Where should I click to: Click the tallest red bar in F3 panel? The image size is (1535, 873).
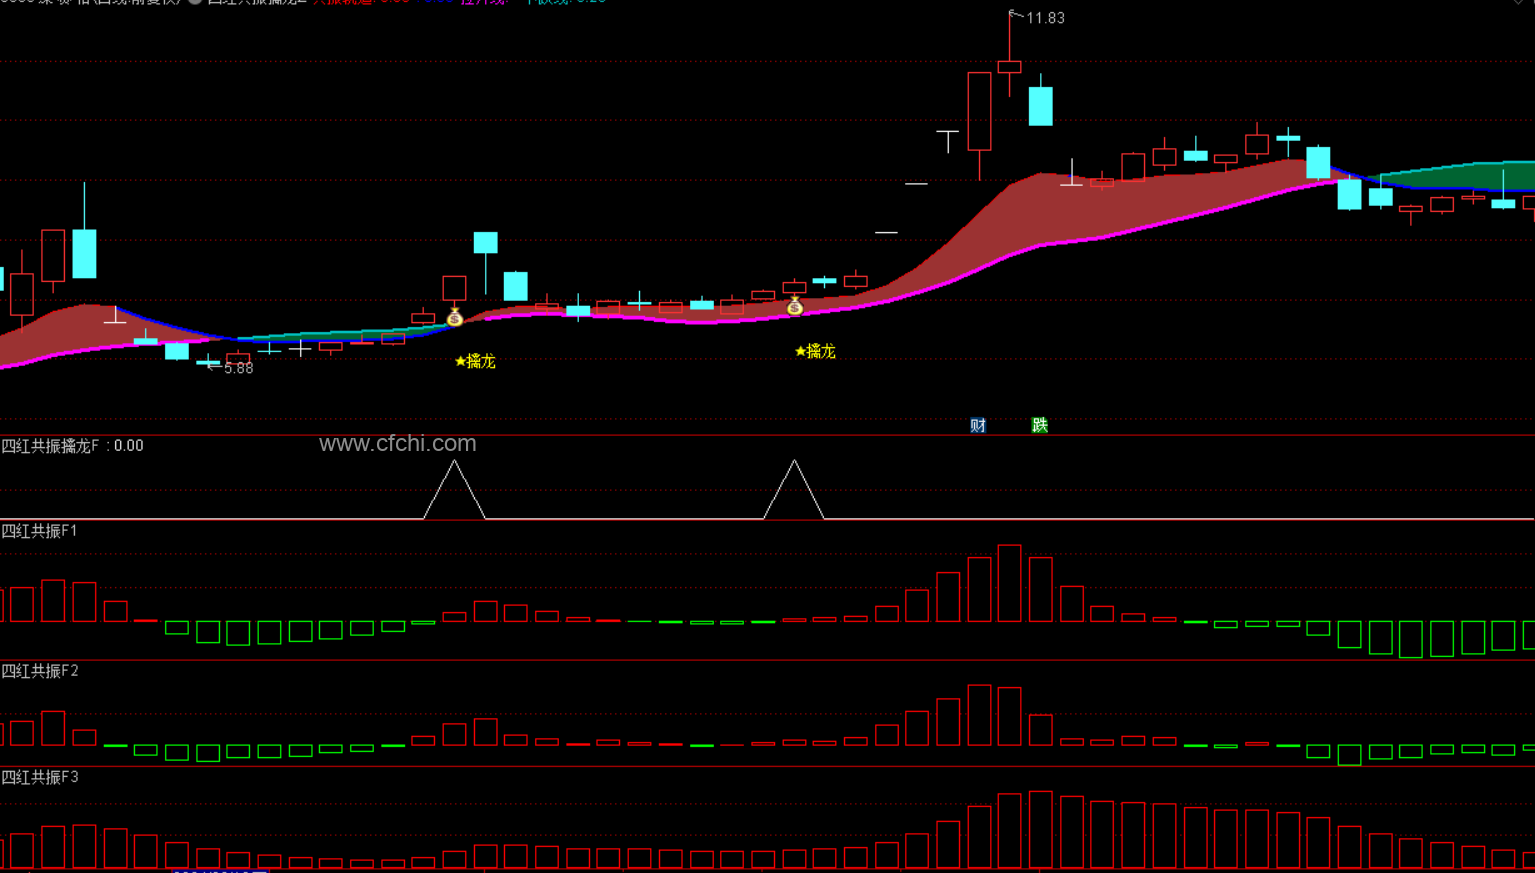(x=1041, y=830)
